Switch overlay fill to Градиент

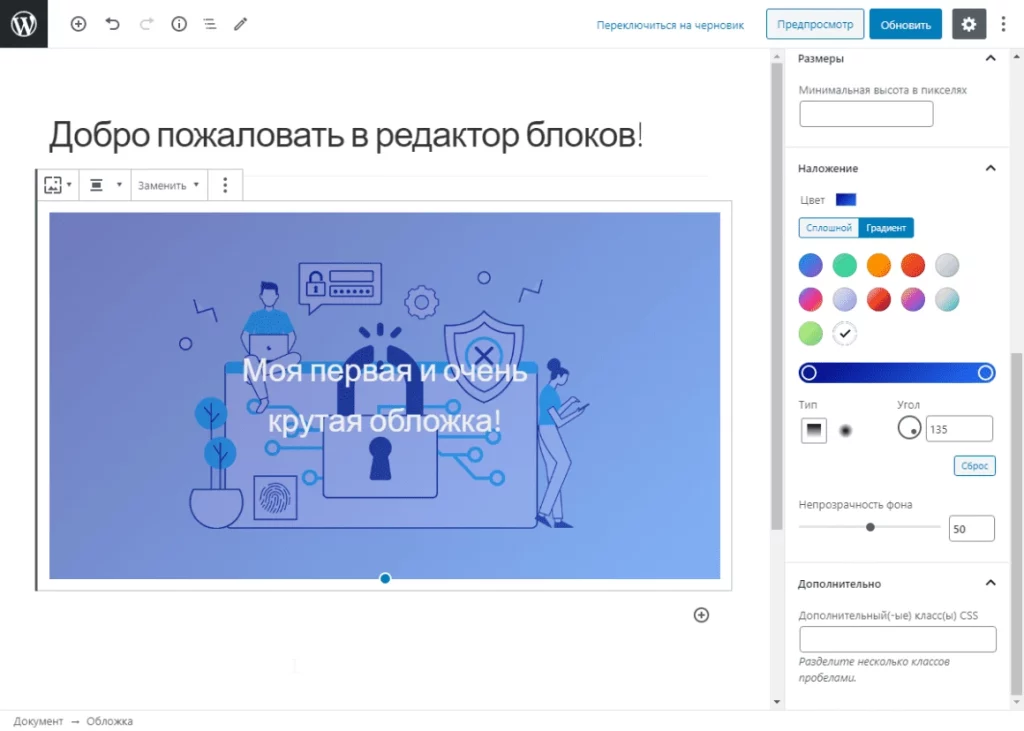pyautogui.click(x=886, y=227)
